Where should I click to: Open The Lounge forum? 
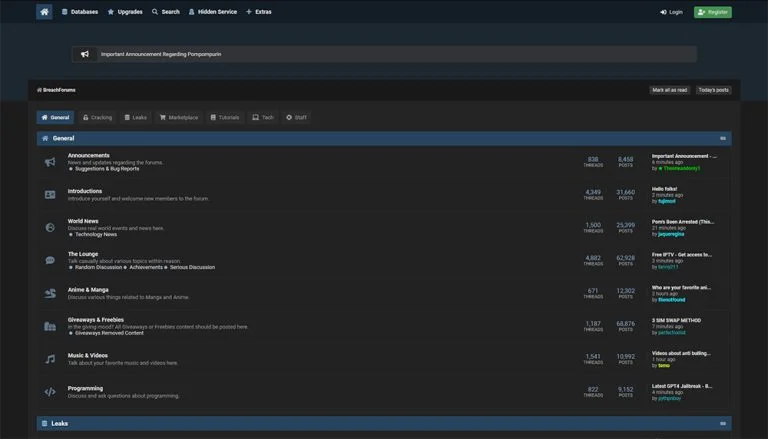pyautogui.click(x=83, y=254)
